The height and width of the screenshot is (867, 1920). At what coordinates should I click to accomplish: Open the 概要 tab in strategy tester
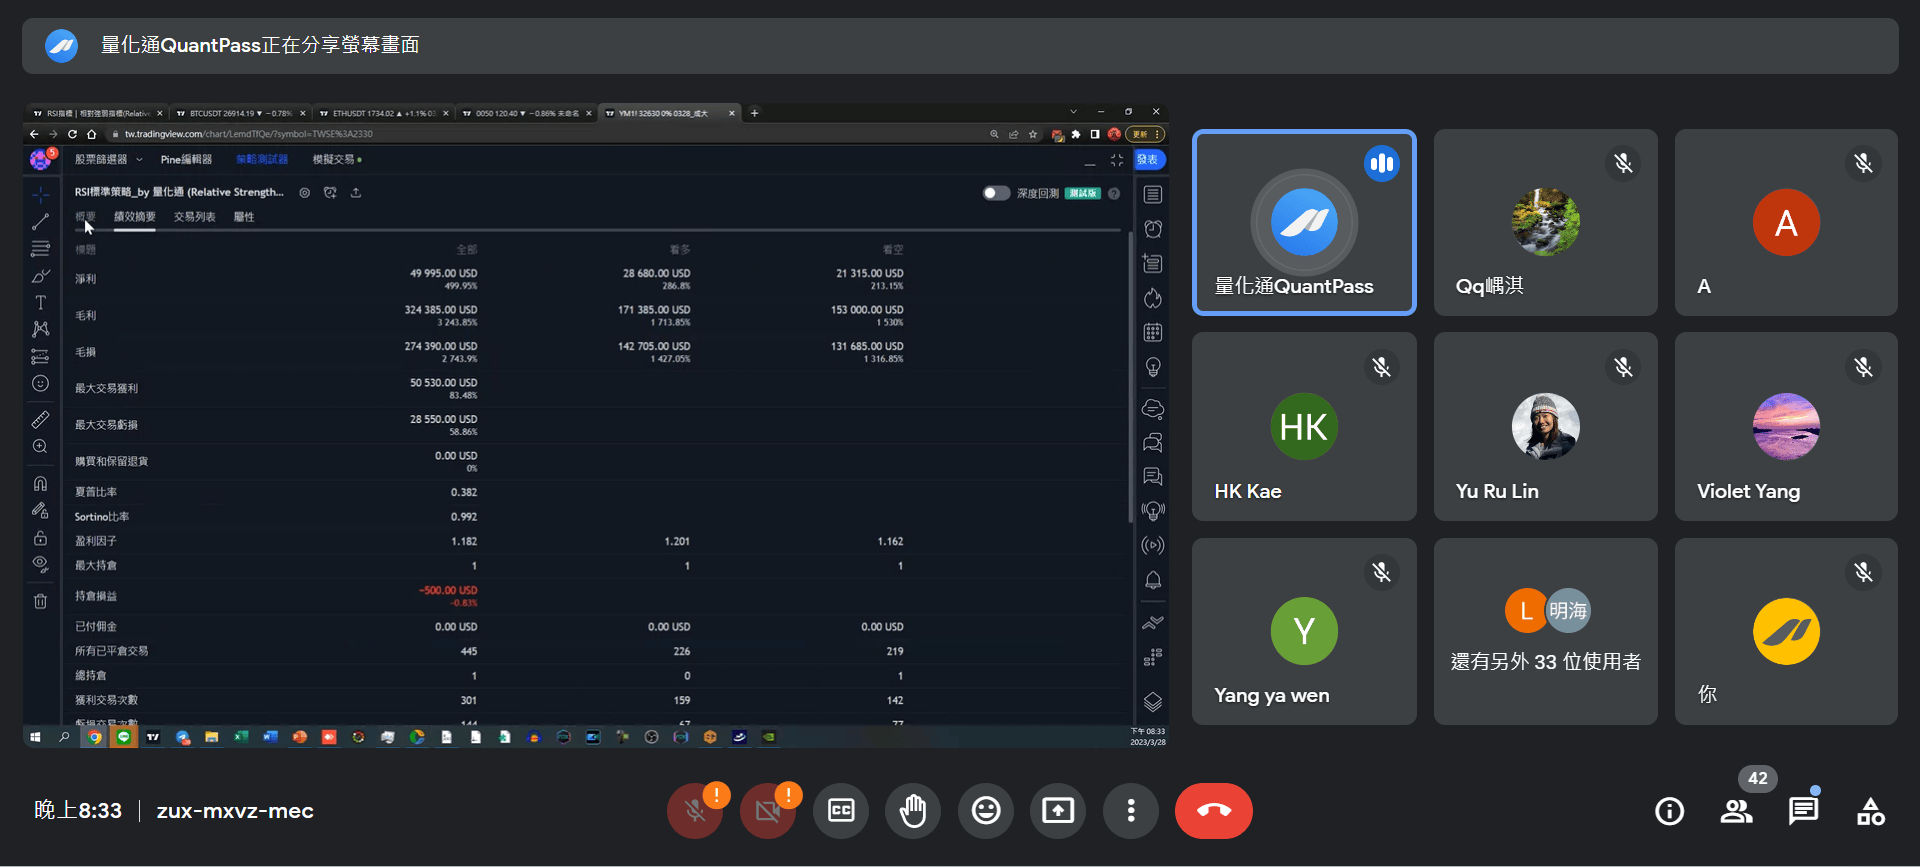(85, 217)
